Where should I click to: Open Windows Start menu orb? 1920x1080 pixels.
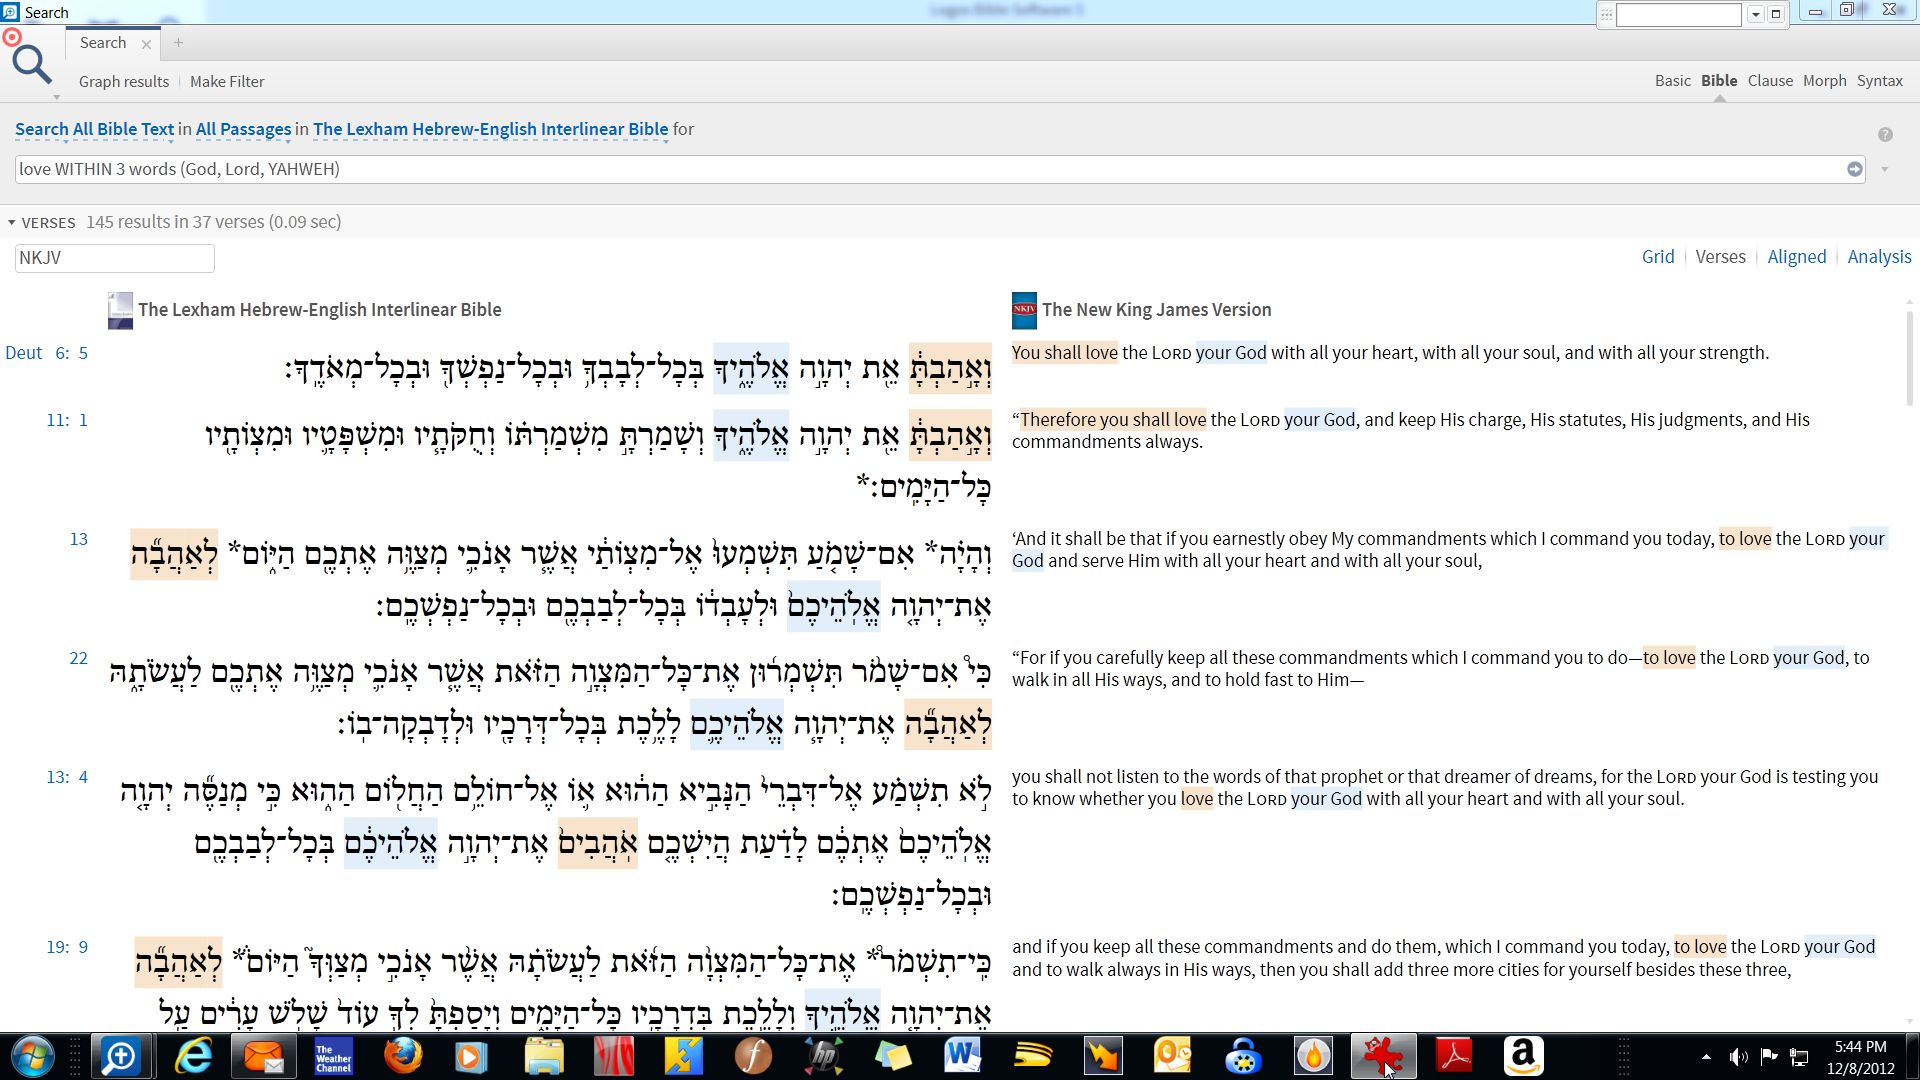(x=33, y=1057)
